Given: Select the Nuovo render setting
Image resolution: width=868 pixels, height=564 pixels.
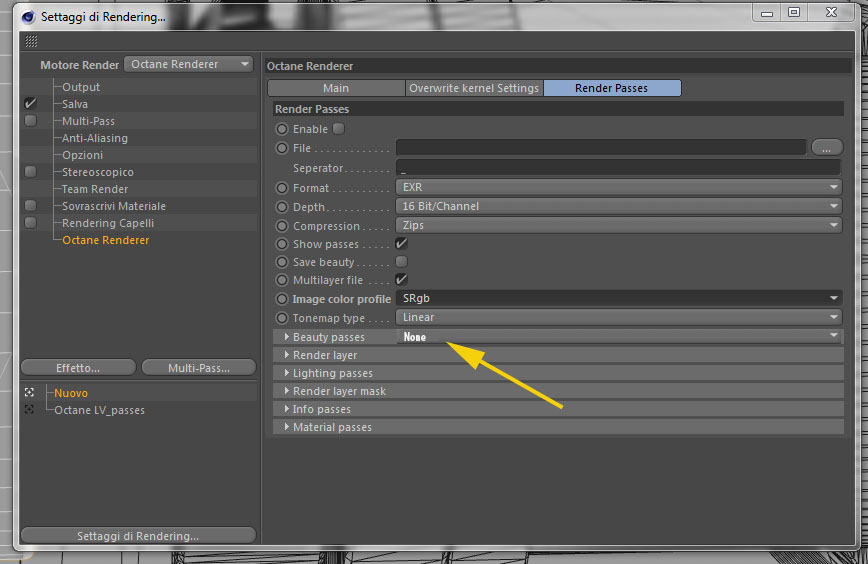Looking at the screenshot, I should (71, 393).
